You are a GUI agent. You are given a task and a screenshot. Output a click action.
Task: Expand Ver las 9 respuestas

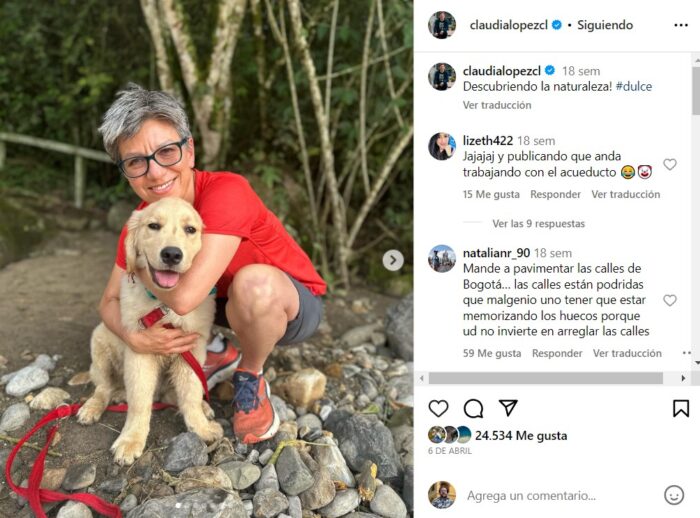(x=538, y=224)
